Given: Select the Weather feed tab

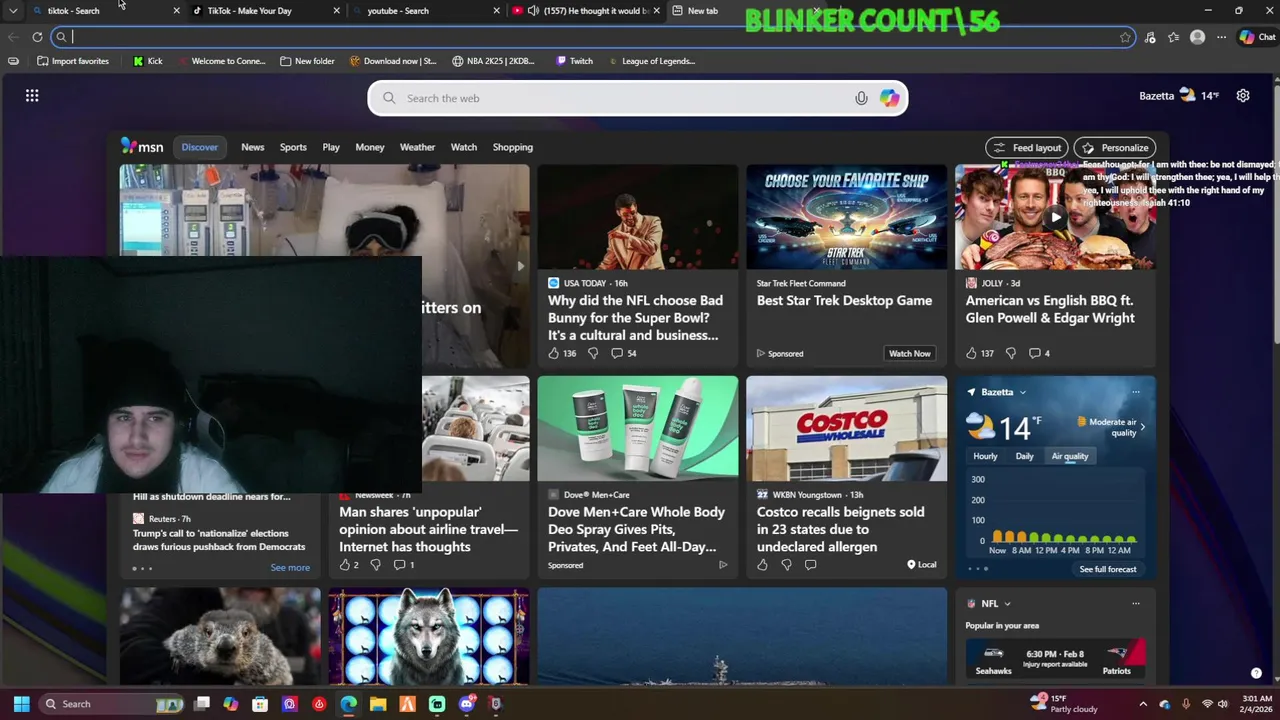Looking at the screenshot, I should coord(417,147).
